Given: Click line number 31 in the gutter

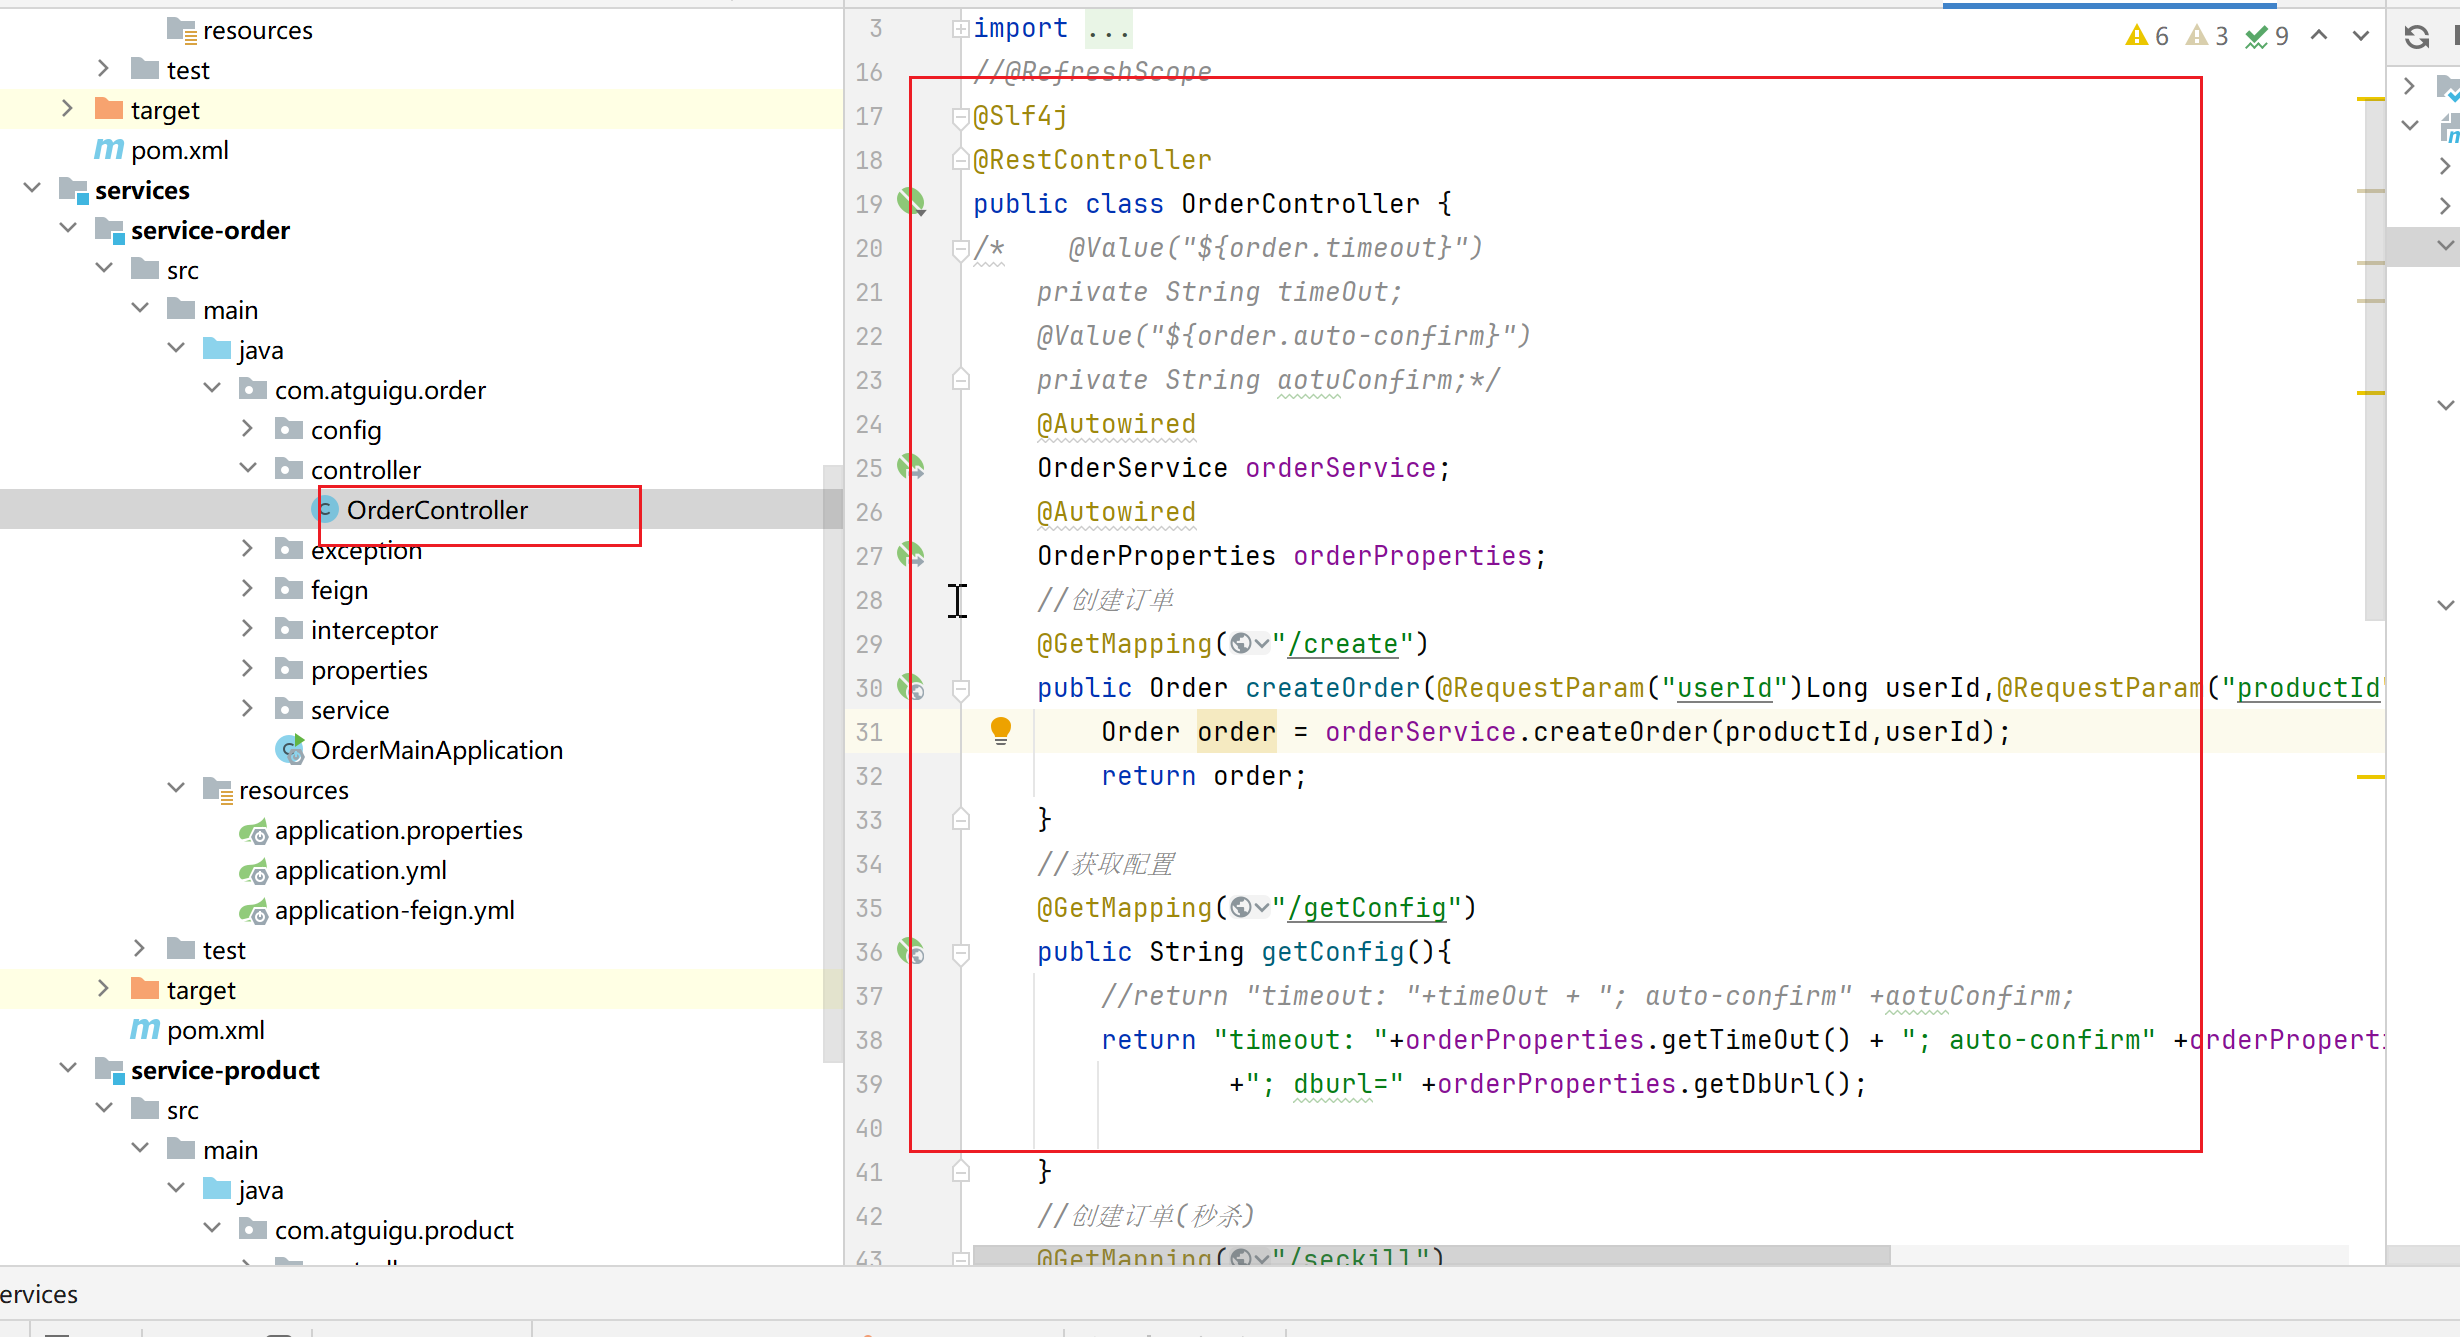Looking at the screenshot, I should [x=869, y=732].
